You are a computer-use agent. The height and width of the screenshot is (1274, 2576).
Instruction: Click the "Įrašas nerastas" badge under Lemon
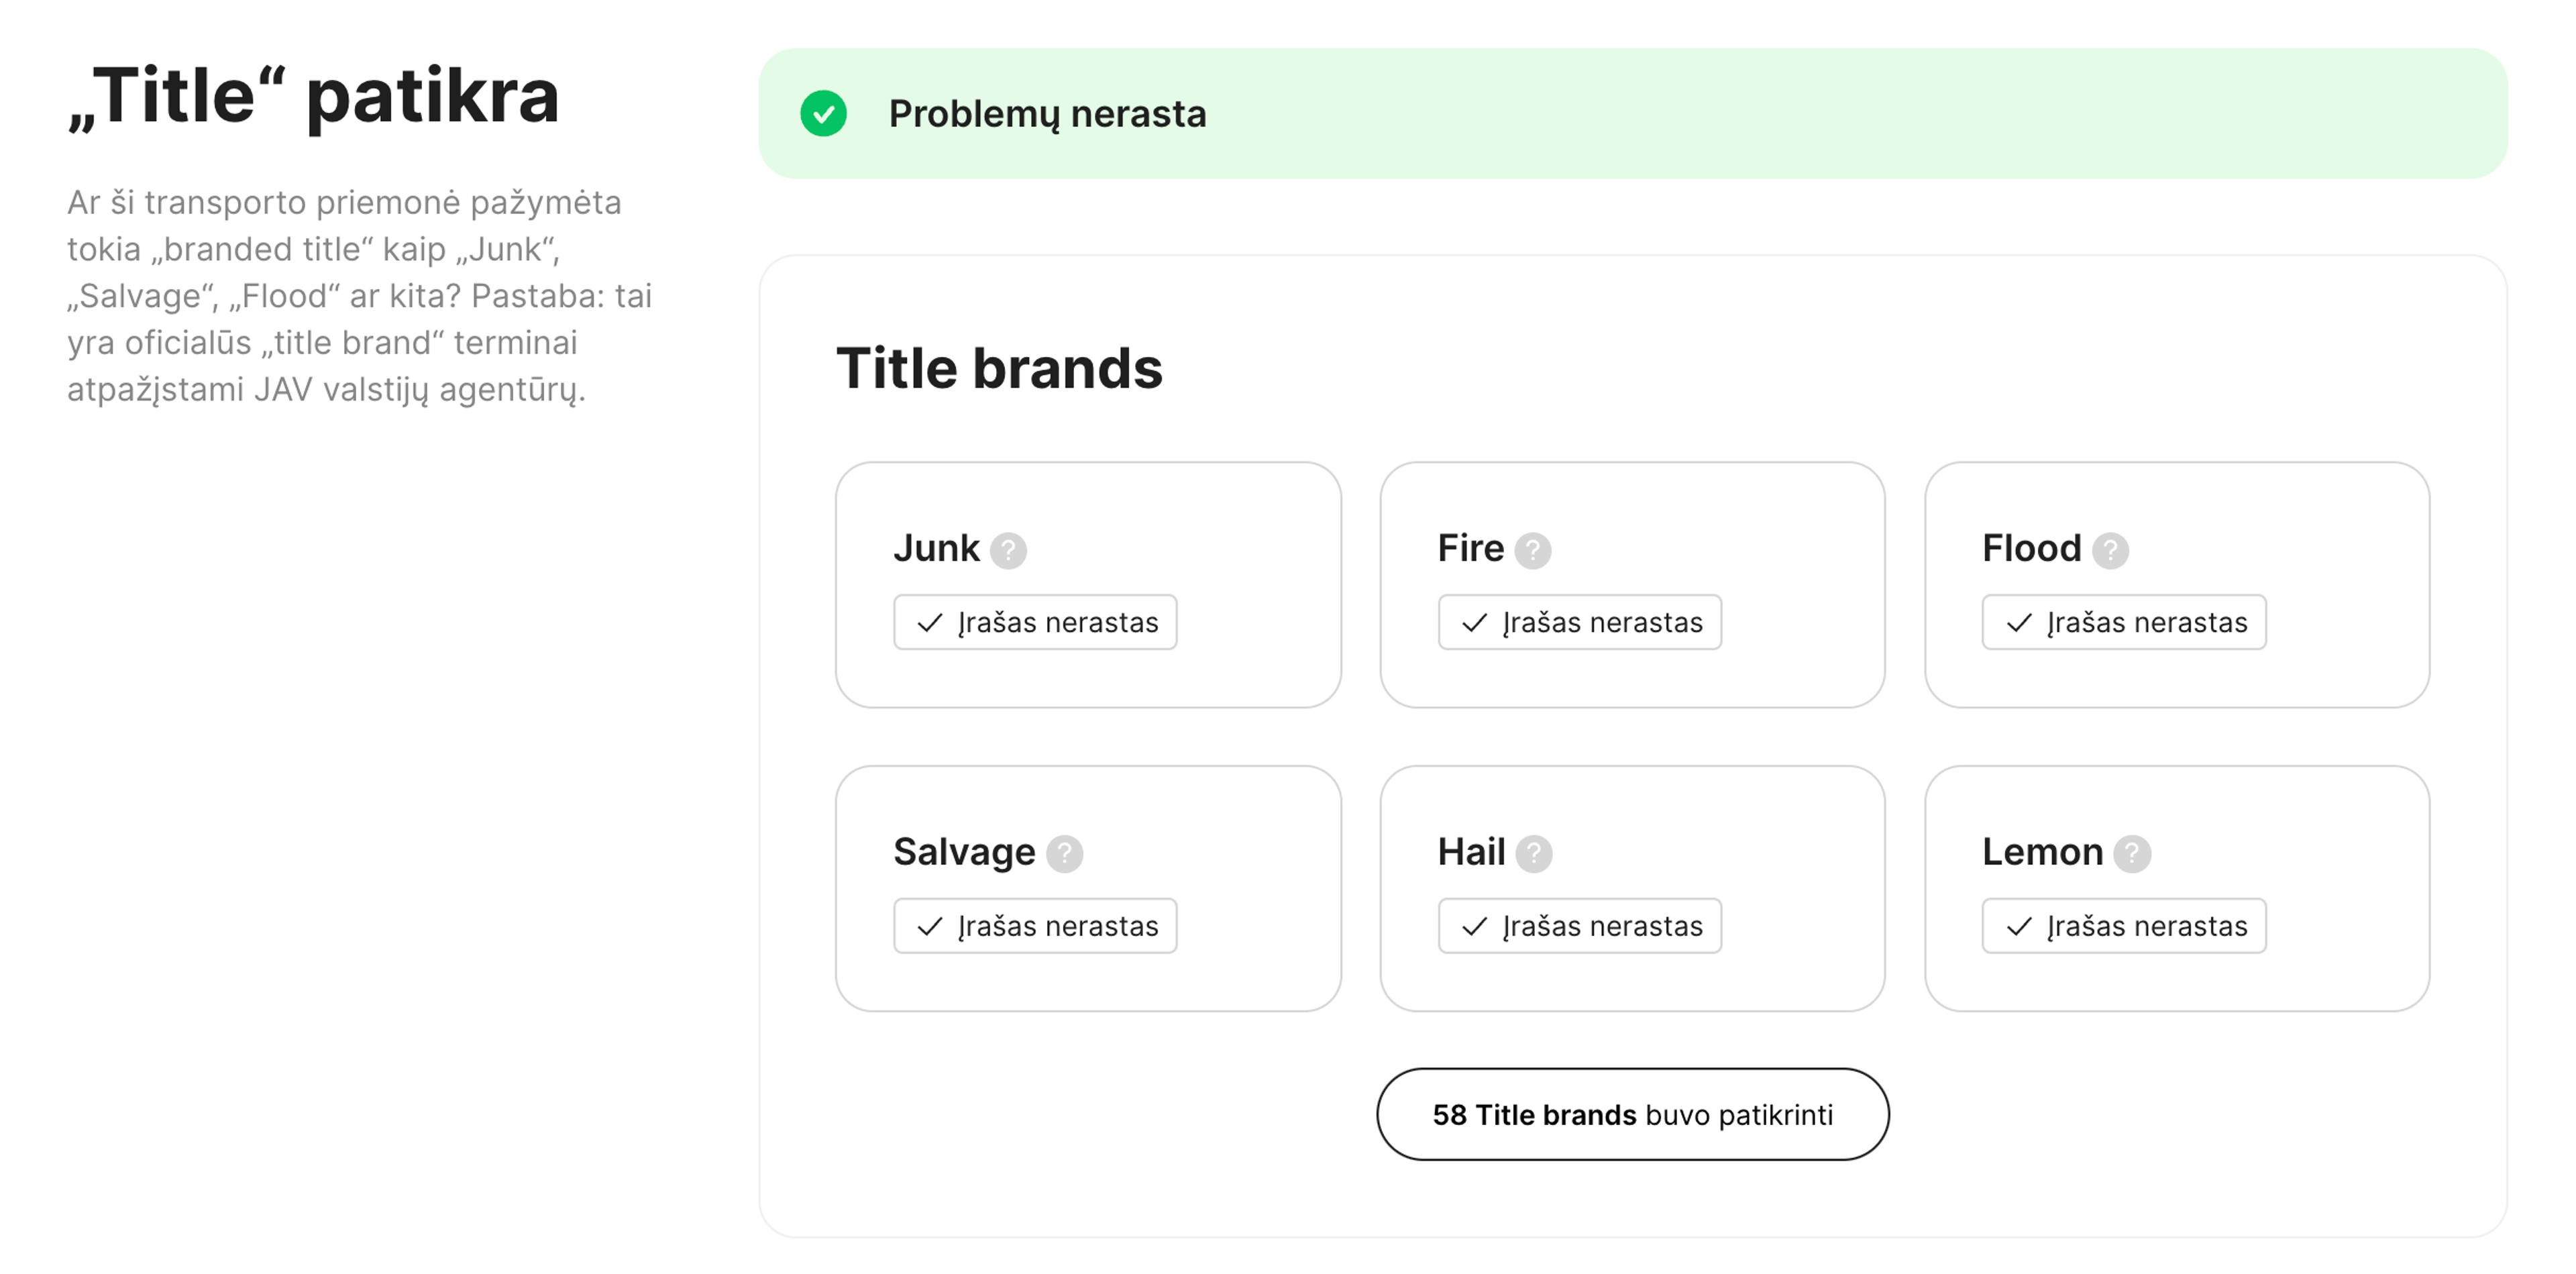(2123, 927)
